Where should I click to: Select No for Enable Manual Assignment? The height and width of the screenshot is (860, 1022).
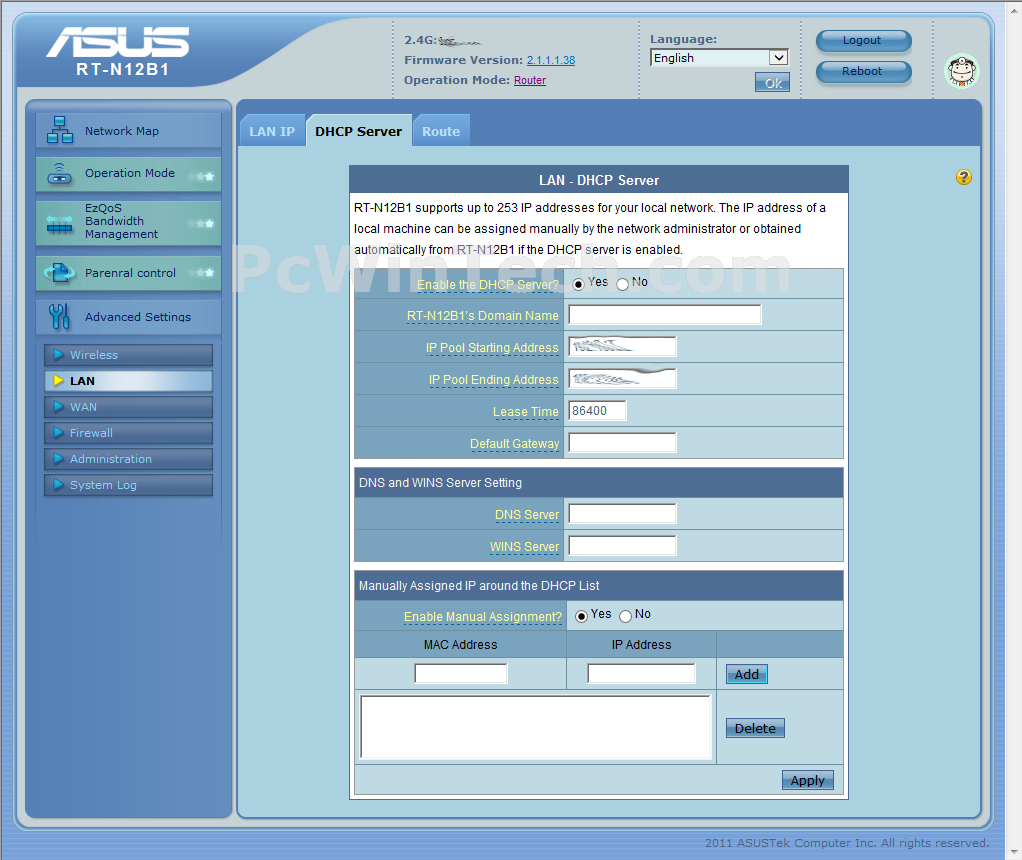click(626, 616)
